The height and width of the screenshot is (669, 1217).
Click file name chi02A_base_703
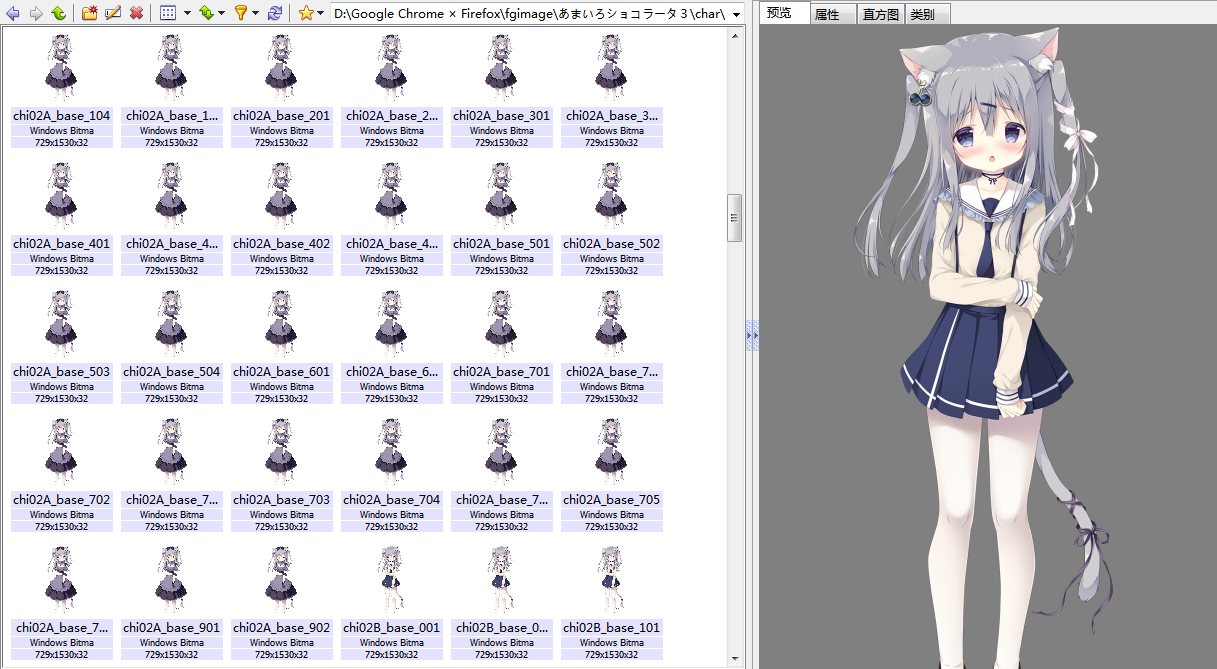(281, 500)
